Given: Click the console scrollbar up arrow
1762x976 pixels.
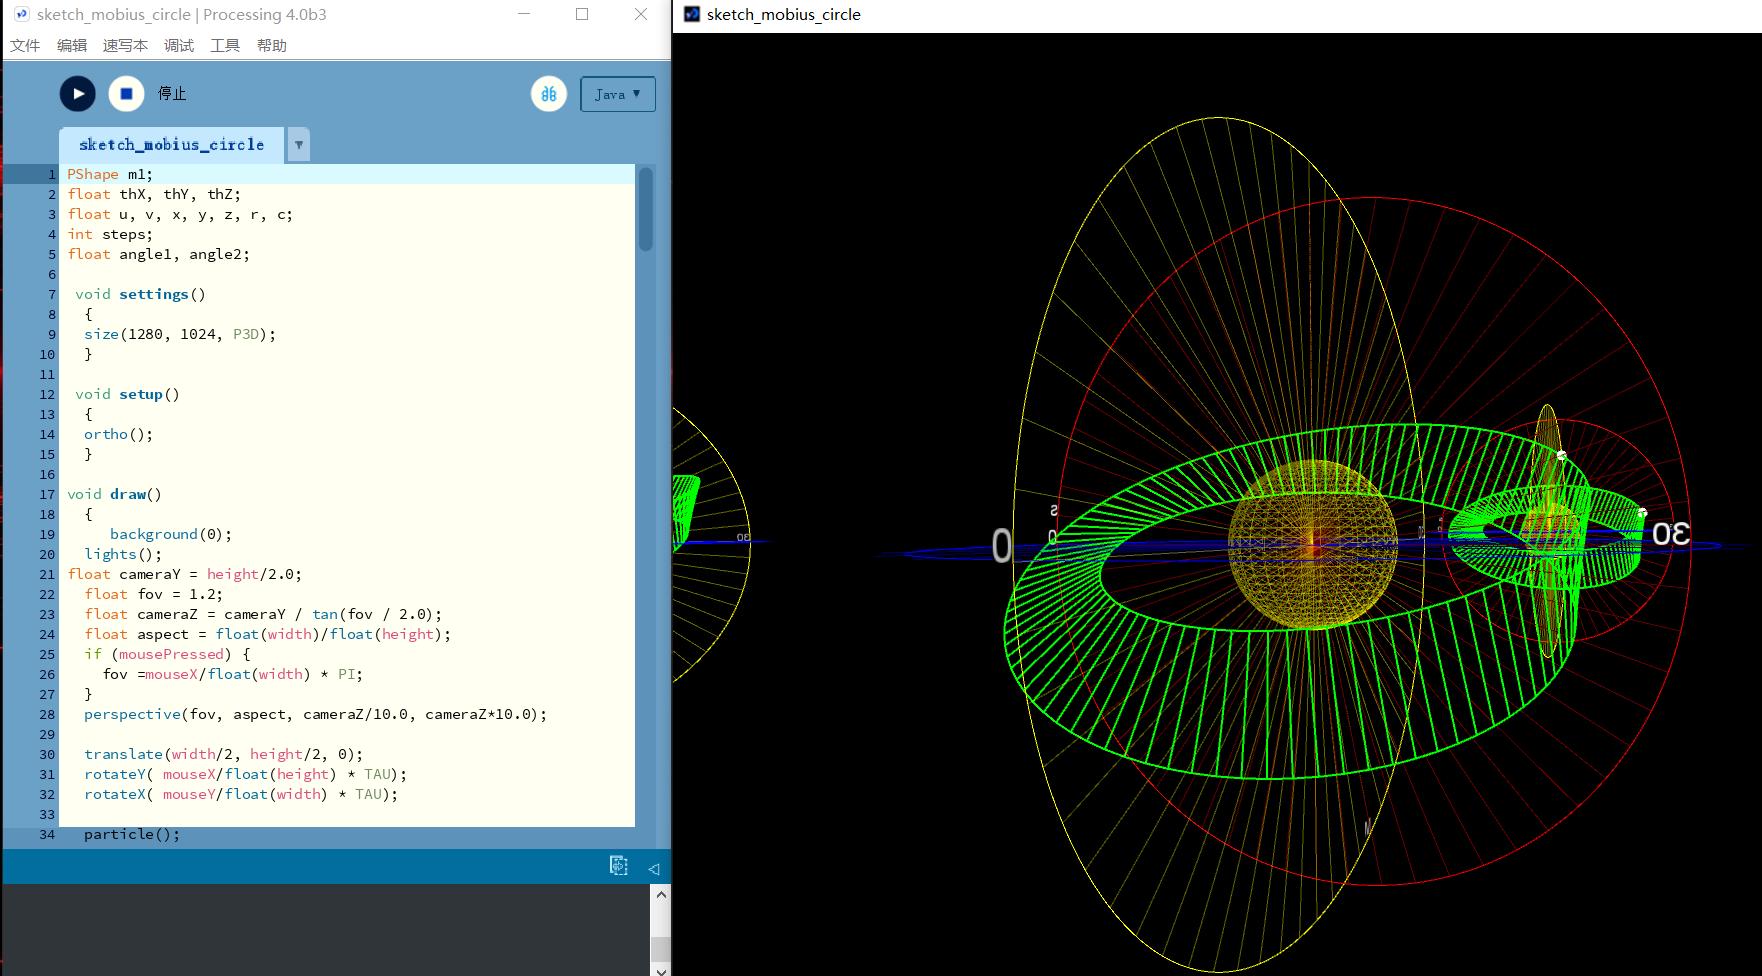Looking at the screenshot, I should click(660, 895).
